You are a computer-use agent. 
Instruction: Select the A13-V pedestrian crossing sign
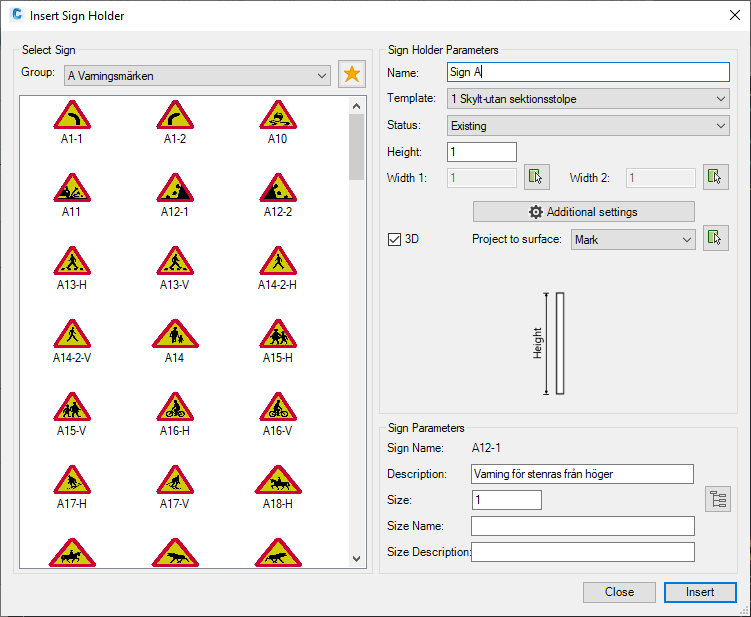pyautogui.click(x=175, y=268)
